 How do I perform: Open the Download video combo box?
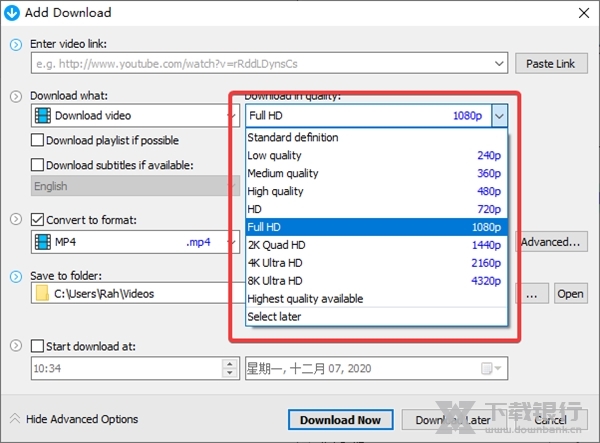(x=135, y=115)
